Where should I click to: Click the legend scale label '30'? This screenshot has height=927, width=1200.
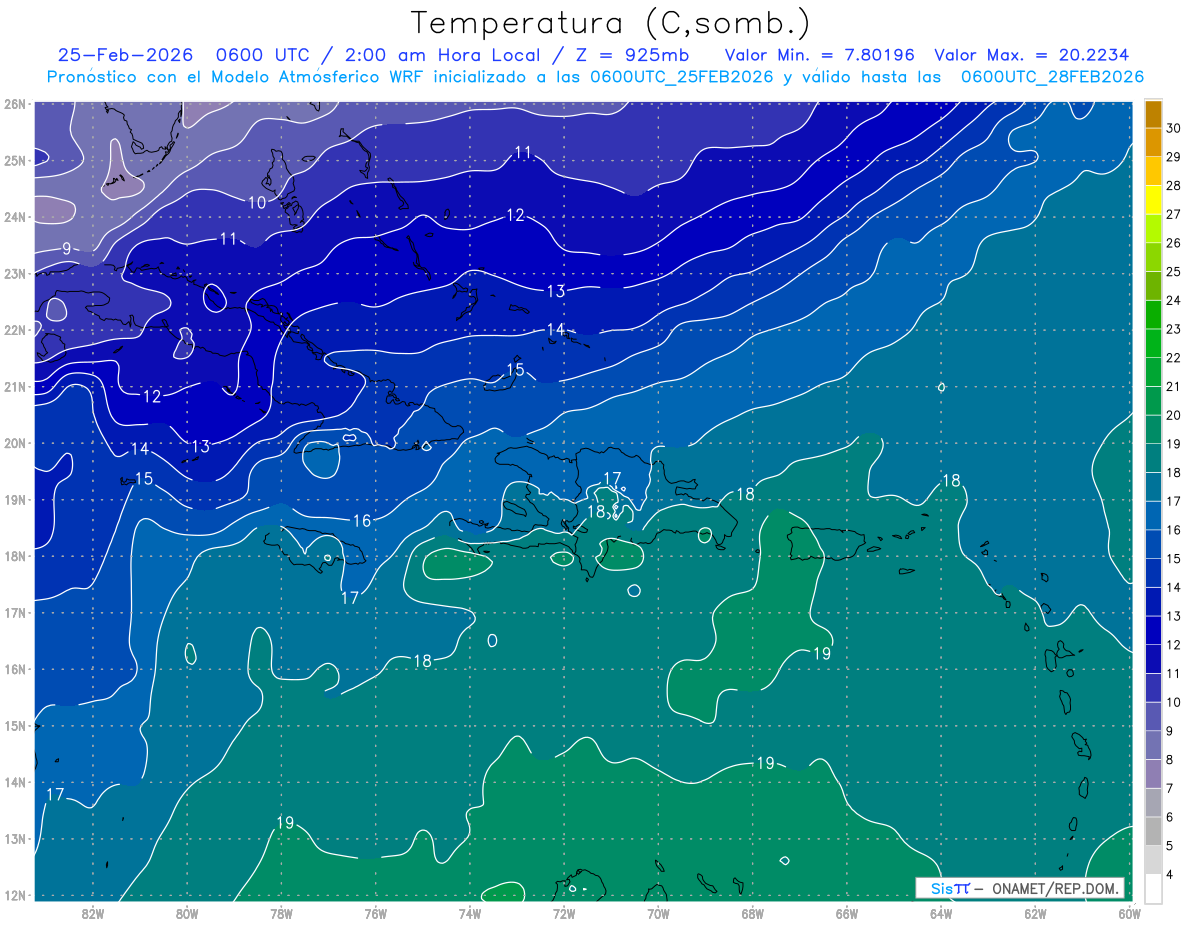[x=1174, y=128]
